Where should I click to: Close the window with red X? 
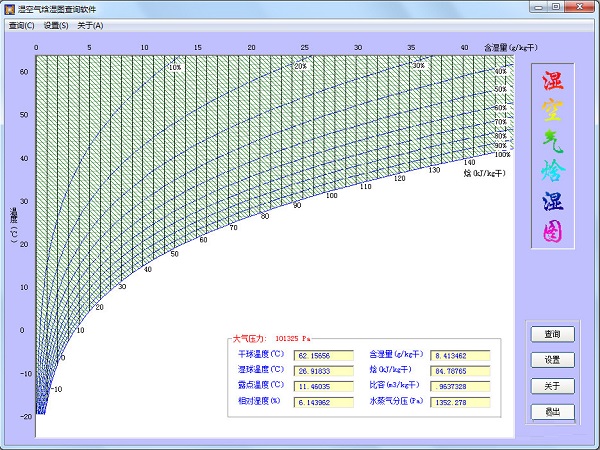coord(579,8)
